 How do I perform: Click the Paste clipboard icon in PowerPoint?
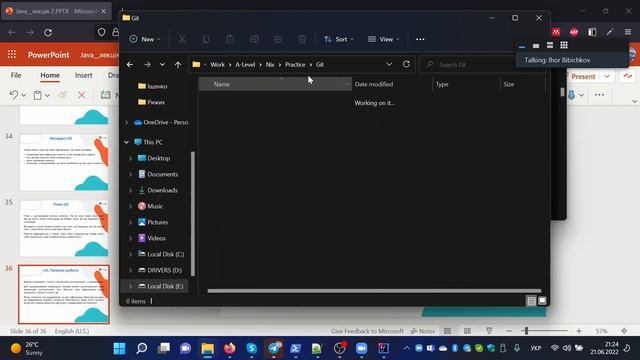click(x=38, y=95)
